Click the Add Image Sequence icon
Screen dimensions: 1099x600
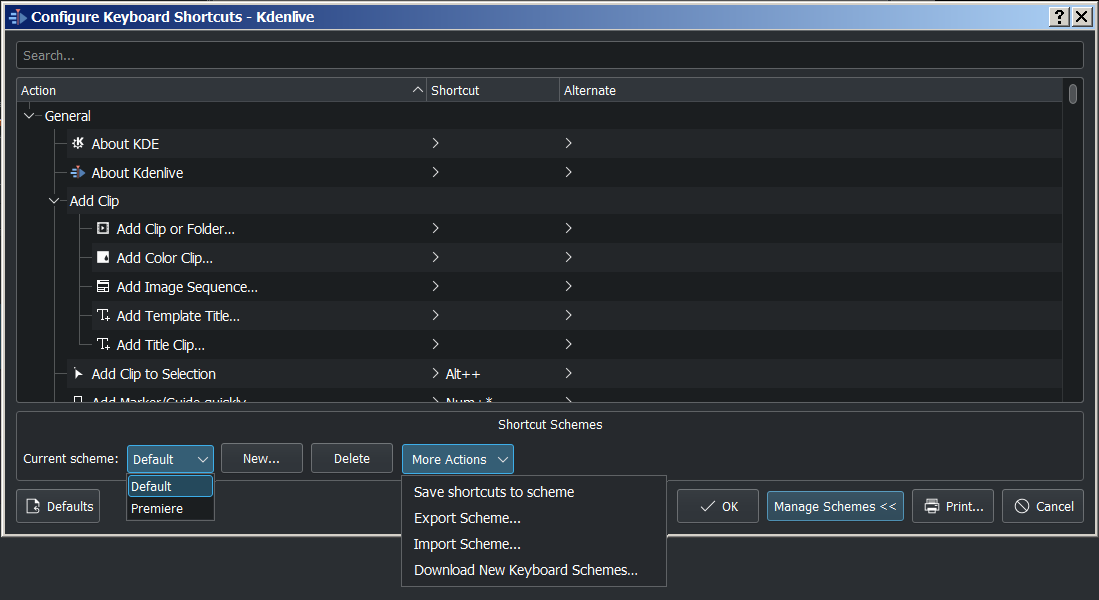[x=103, y=286]
